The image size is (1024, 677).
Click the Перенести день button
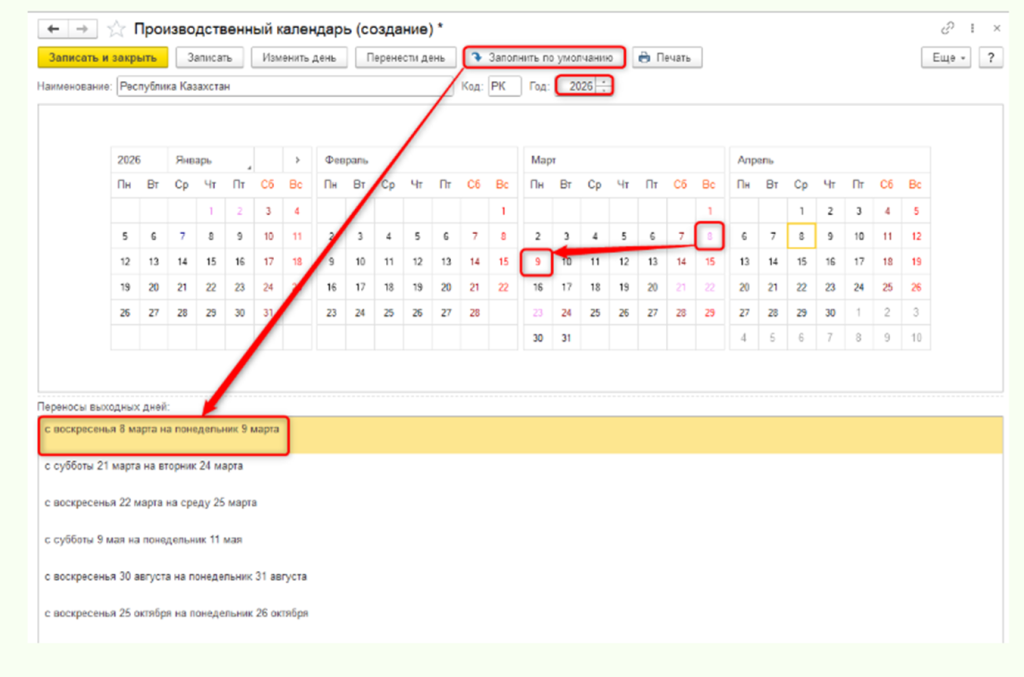point(405,58)
